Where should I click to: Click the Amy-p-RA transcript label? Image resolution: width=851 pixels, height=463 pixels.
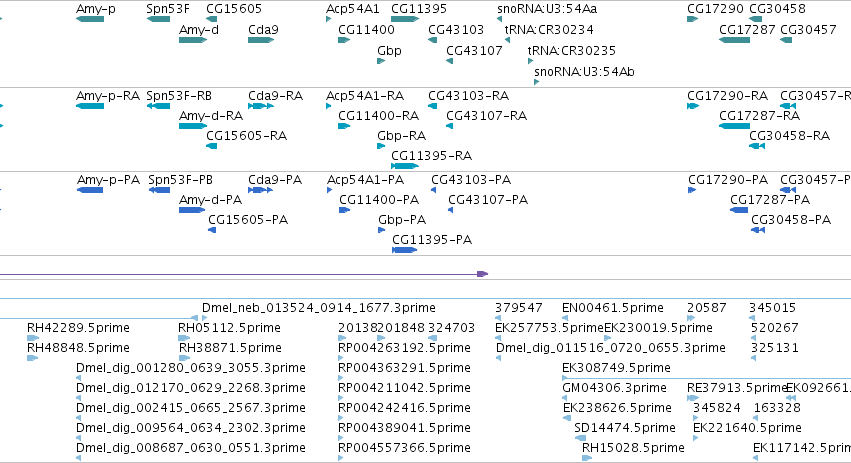(x=108, y=96)
